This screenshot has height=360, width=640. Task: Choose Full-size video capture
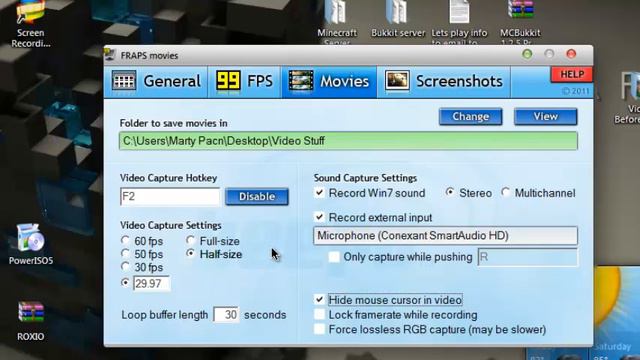tap(213, 241)
